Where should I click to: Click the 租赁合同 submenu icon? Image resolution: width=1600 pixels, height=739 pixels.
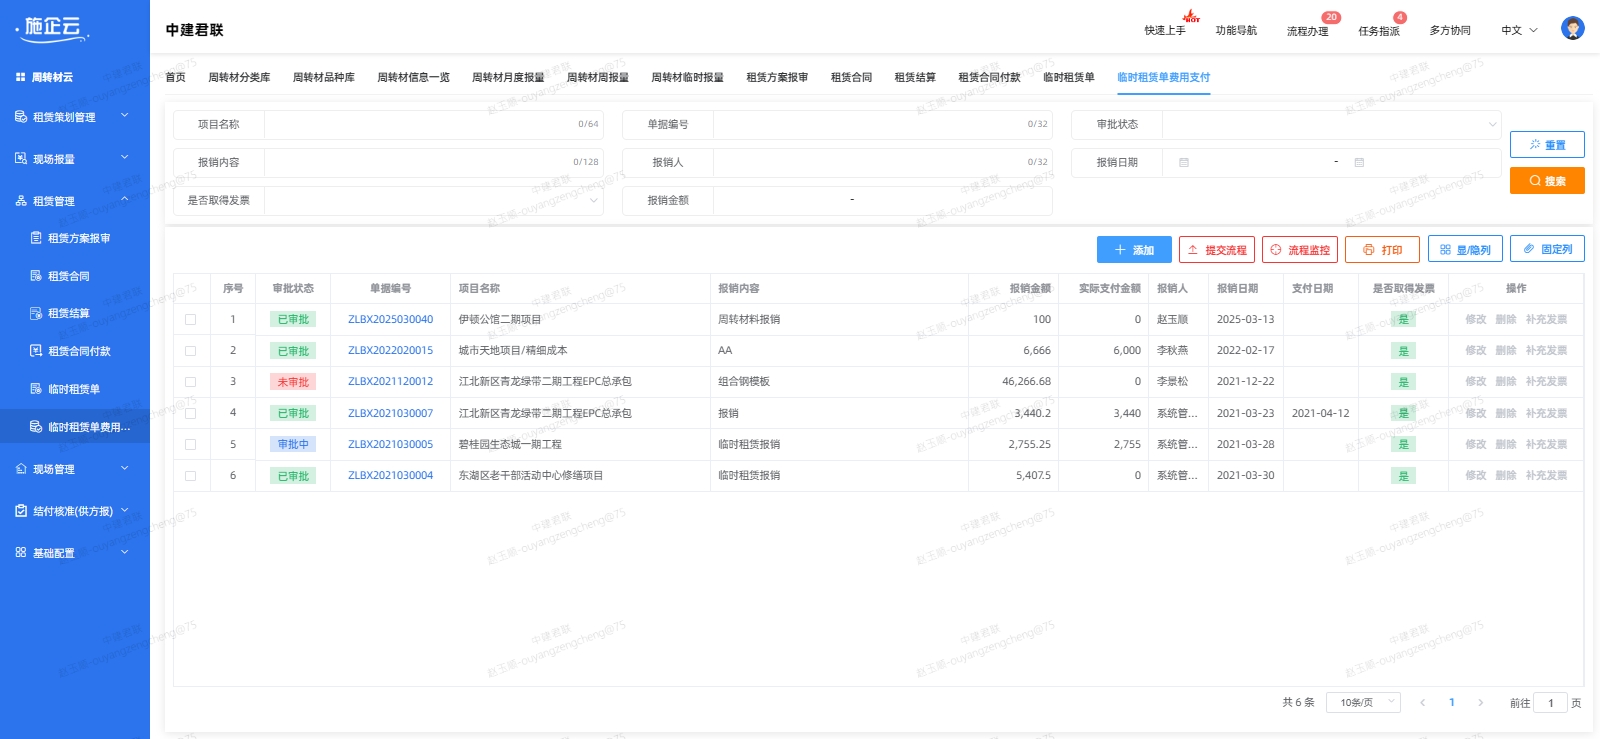pyautogui.click(x=36, y=276)
